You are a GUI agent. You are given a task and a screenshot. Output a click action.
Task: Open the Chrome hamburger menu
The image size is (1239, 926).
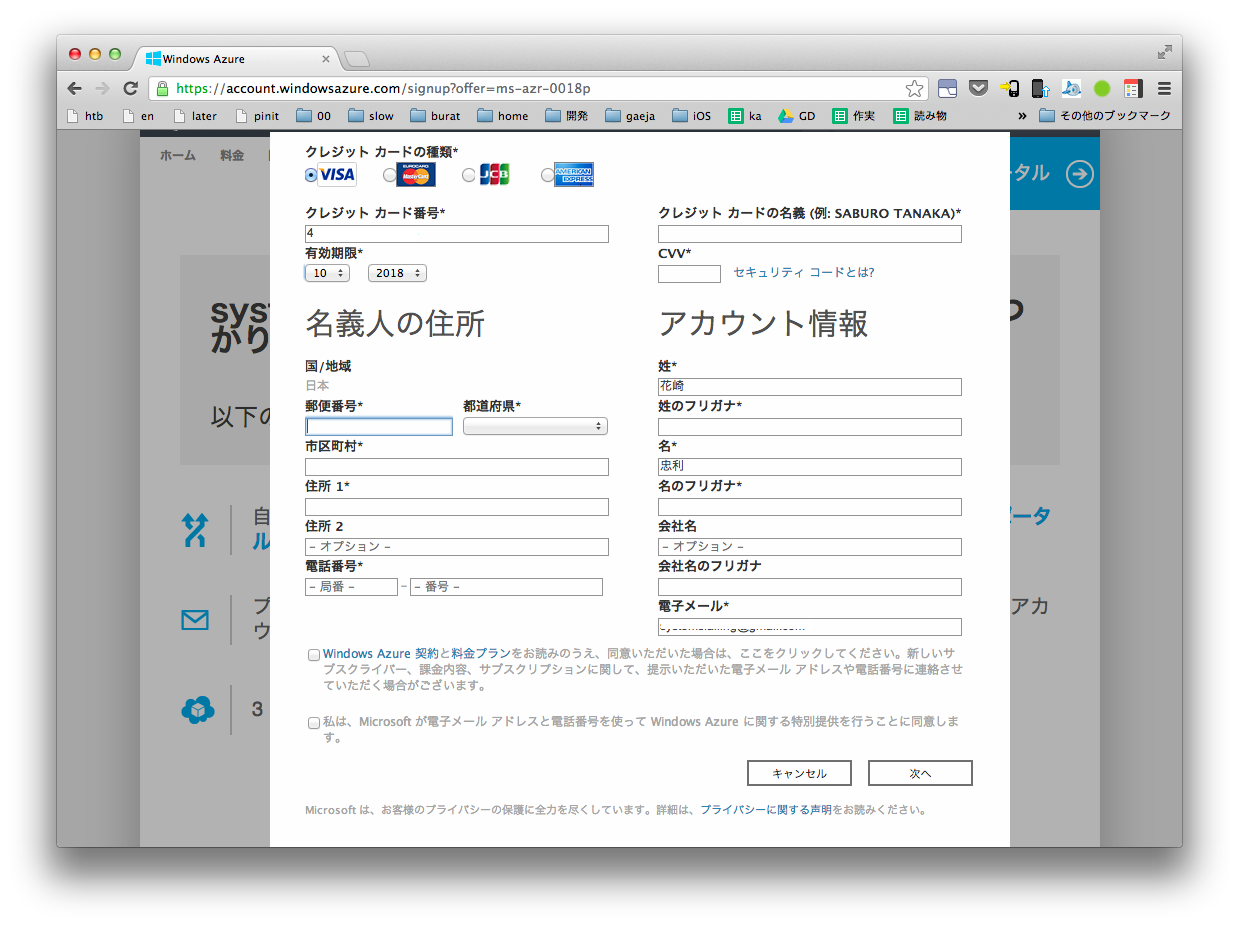1164,88
